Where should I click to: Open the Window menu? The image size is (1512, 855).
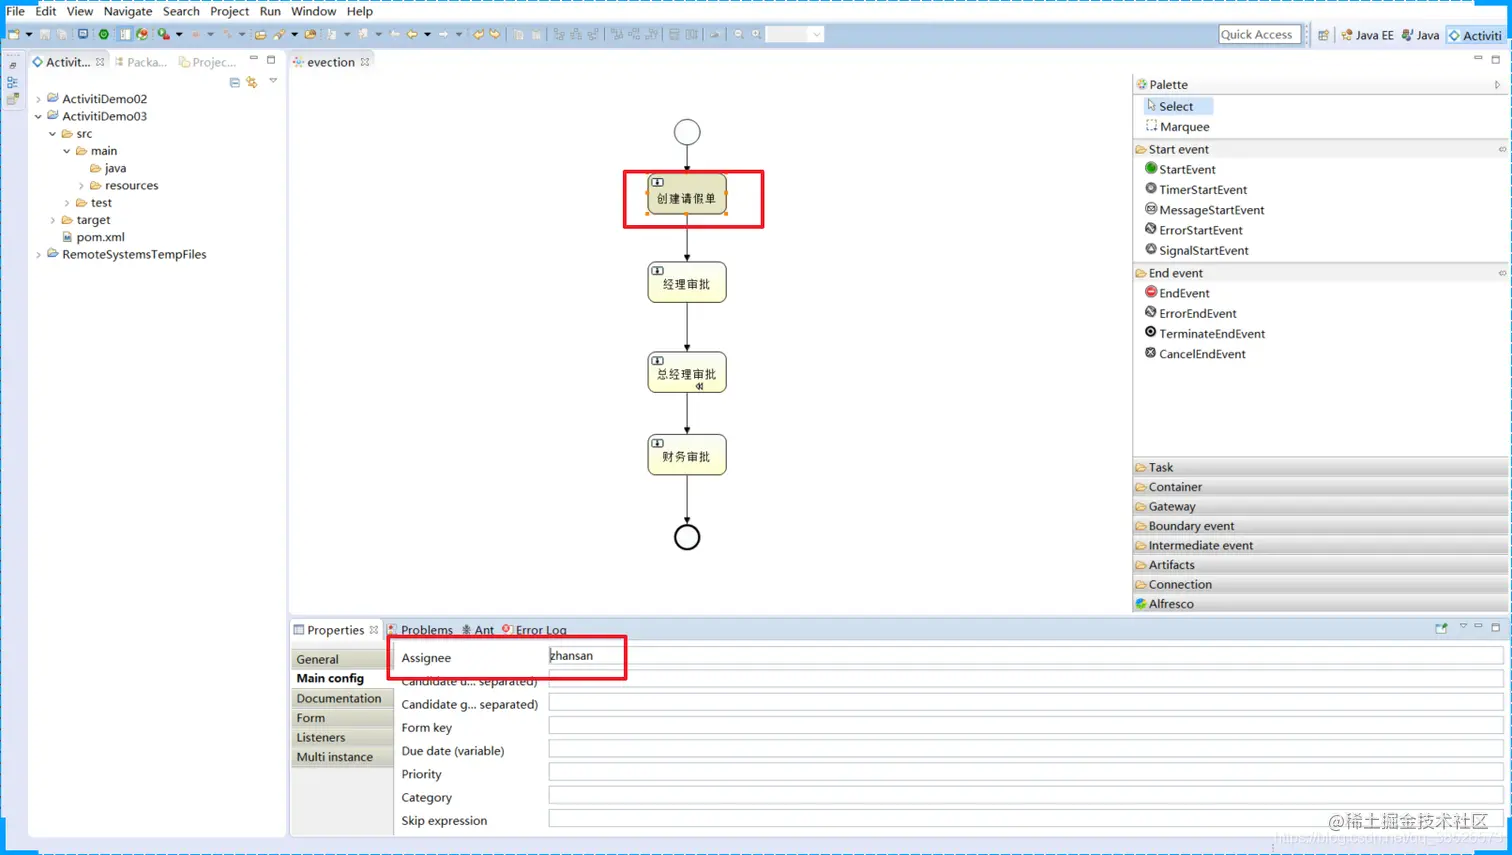click(313, 11)
